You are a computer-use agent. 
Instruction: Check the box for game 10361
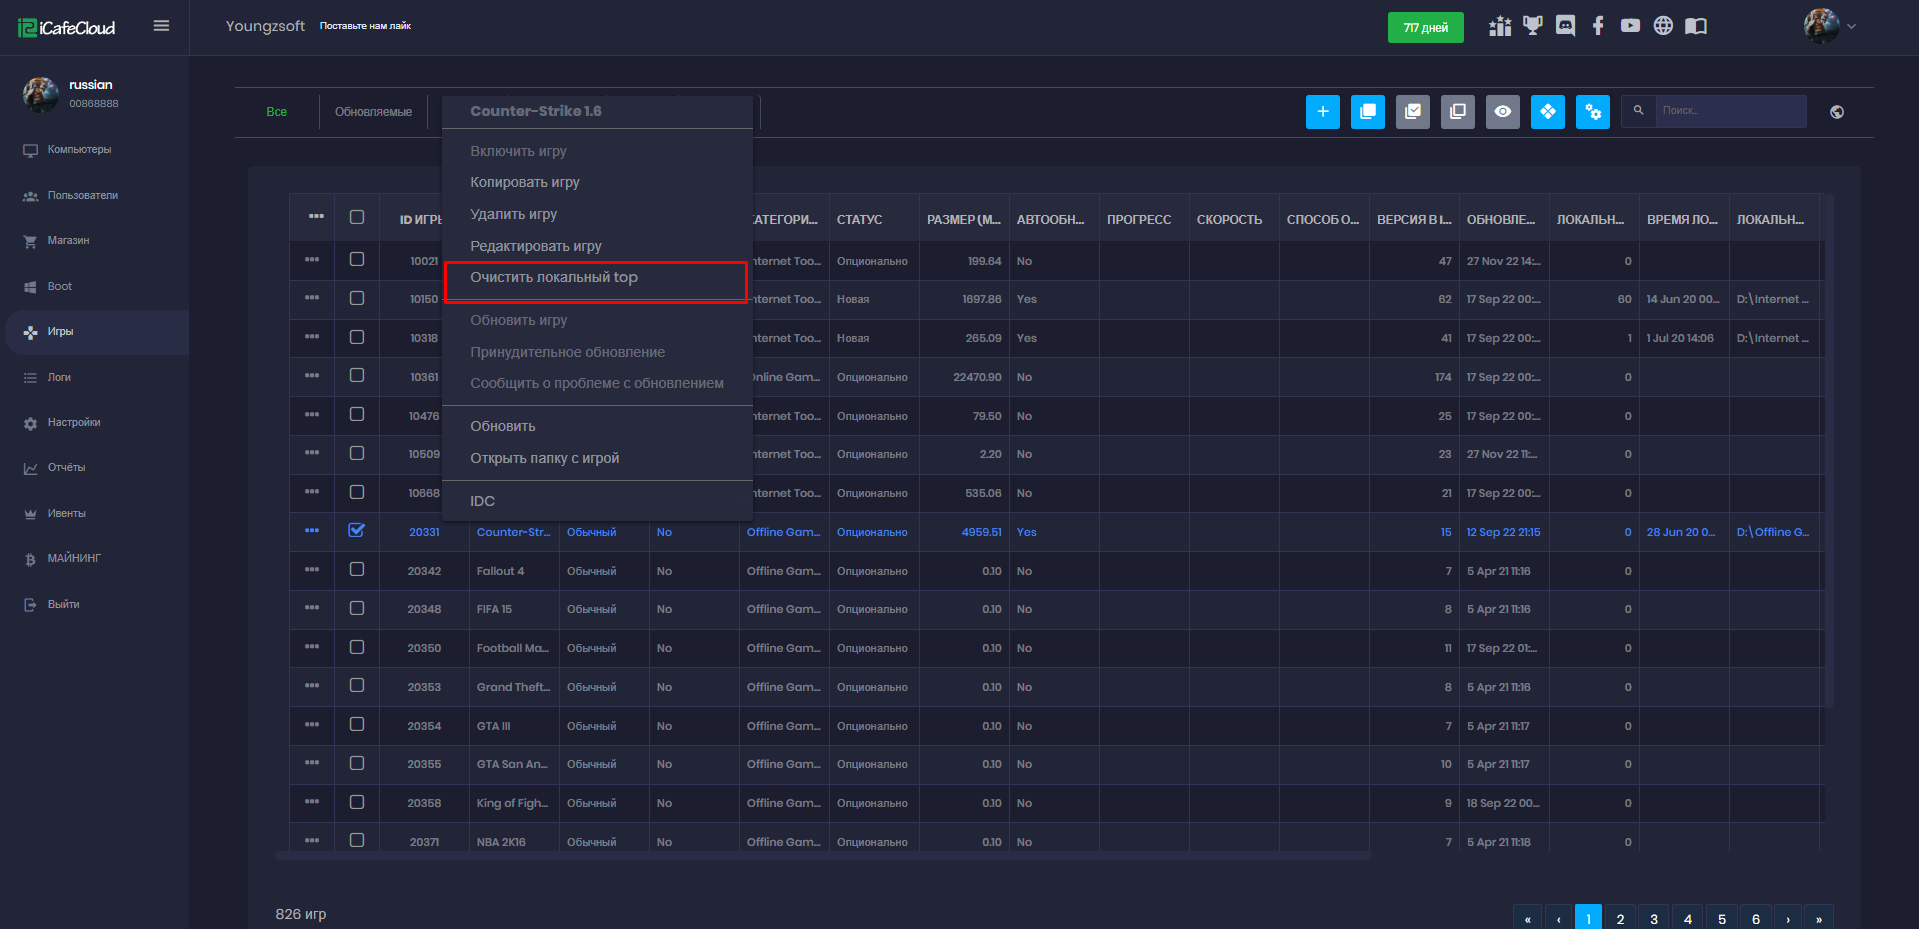tap(357, 375)
